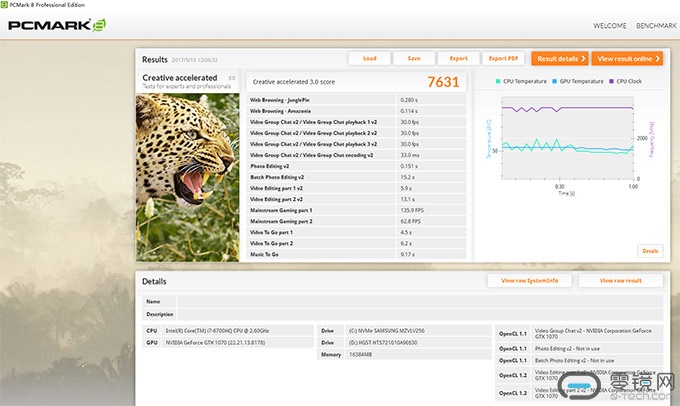Click the HGST drive entry
Image resolution: width=680 pixels, height=406 pixels.
pyautogui.click(x=404, y=343)
